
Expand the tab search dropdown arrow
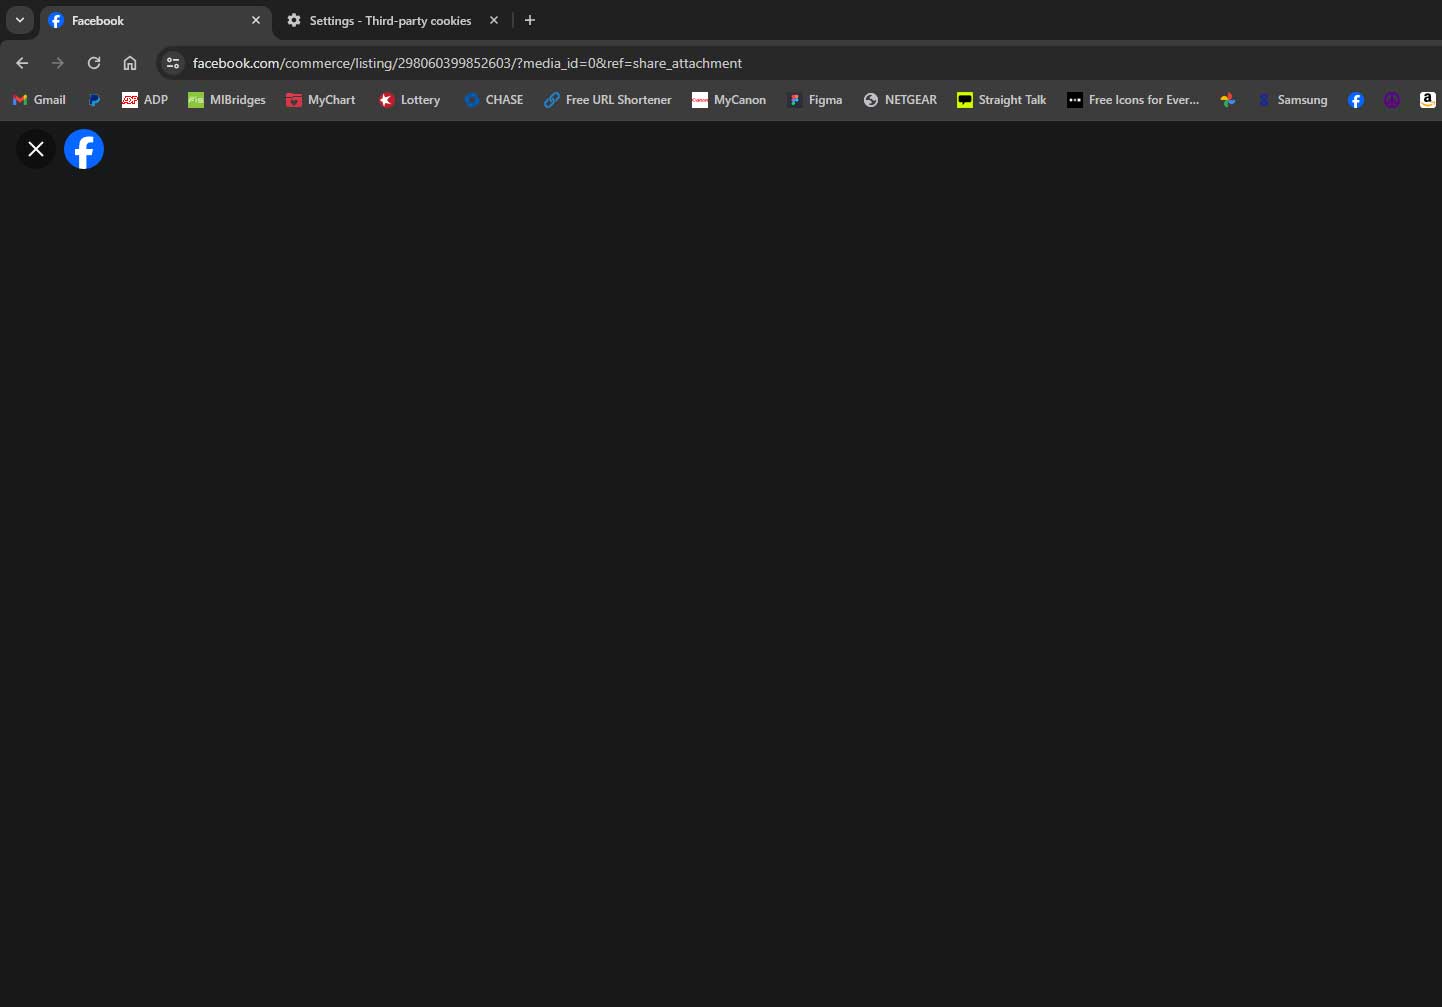[x=19, y=20]
